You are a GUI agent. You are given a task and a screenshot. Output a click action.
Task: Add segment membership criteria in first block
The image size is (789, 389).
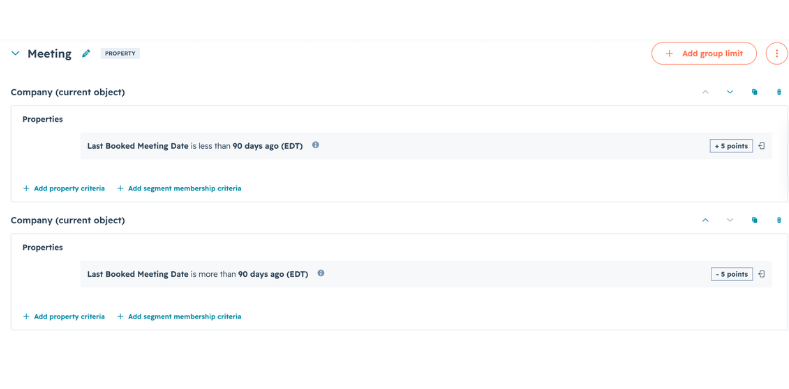tap(179, 188)
